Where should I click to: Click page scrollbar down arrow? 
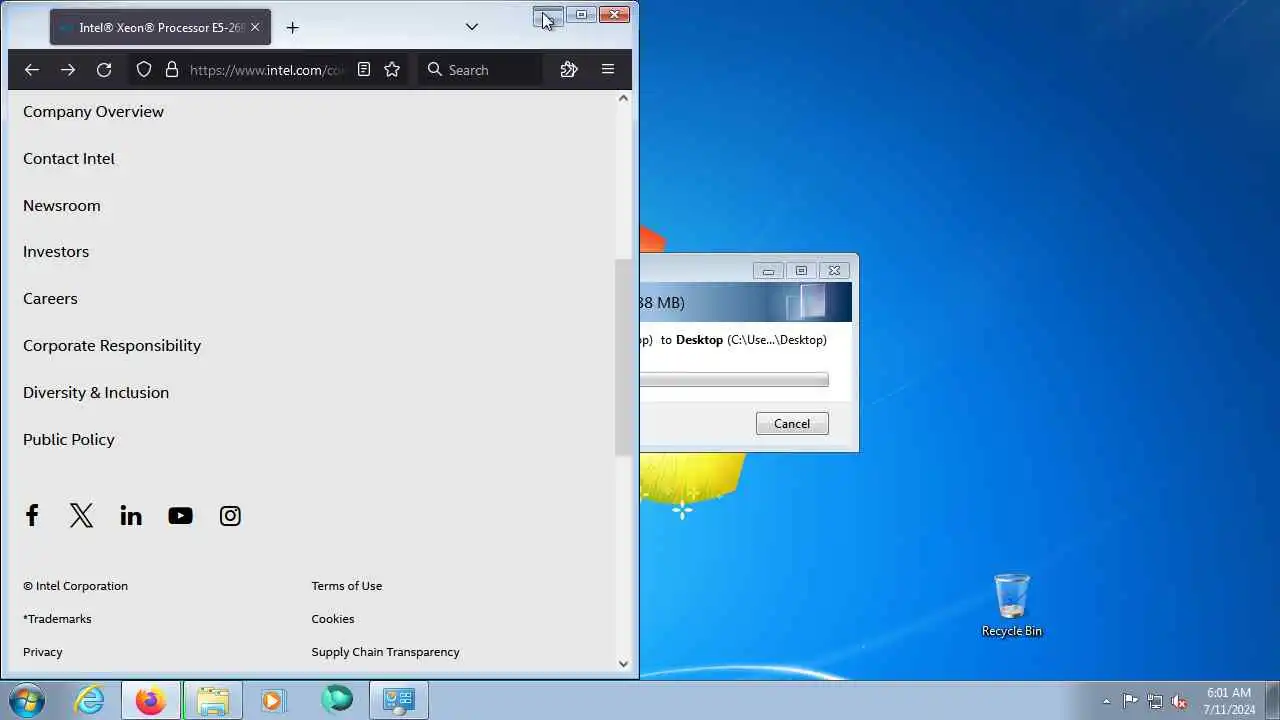pyautogui.click(x=624, y=663)
